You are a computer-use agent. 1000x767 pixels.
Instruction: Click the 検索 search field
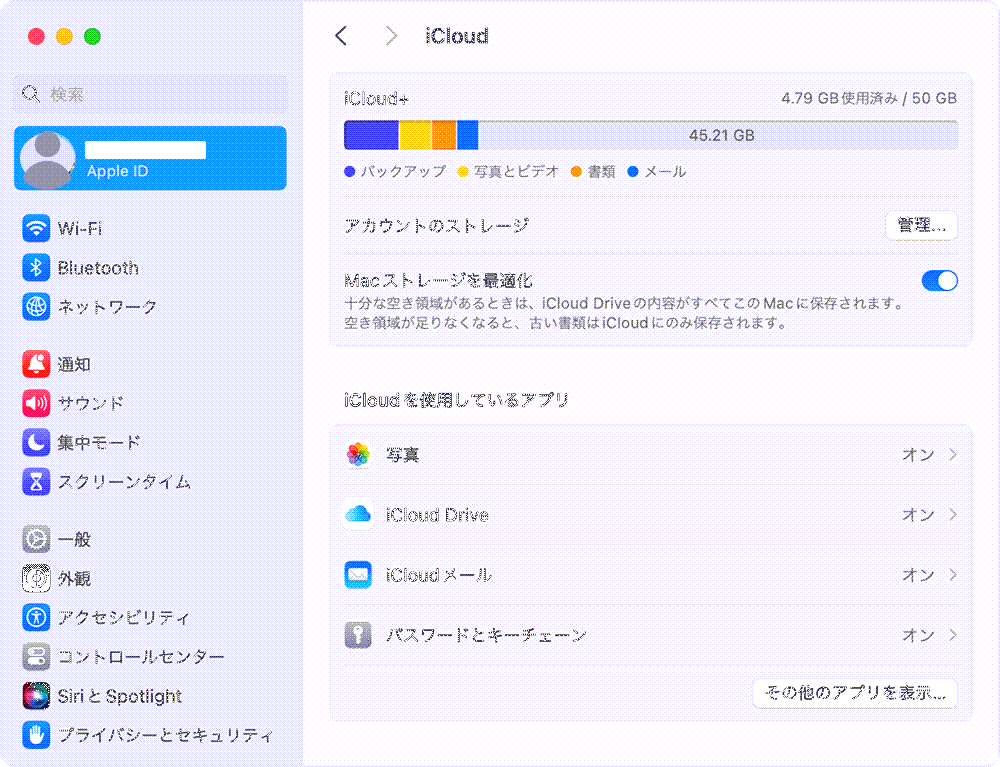click(151, 94)
